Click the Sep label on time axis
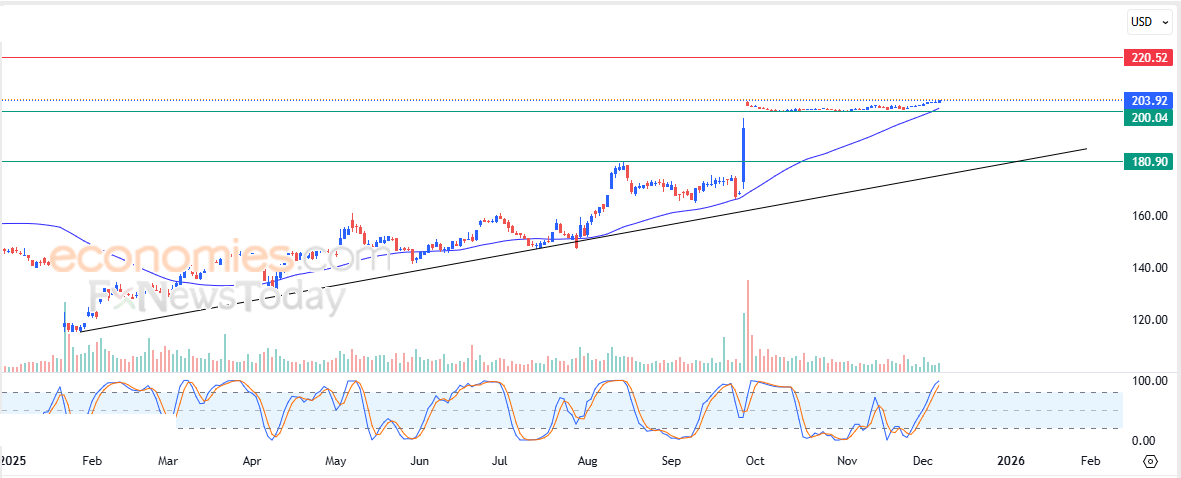1181x478 pixels. tap(671, 460)
